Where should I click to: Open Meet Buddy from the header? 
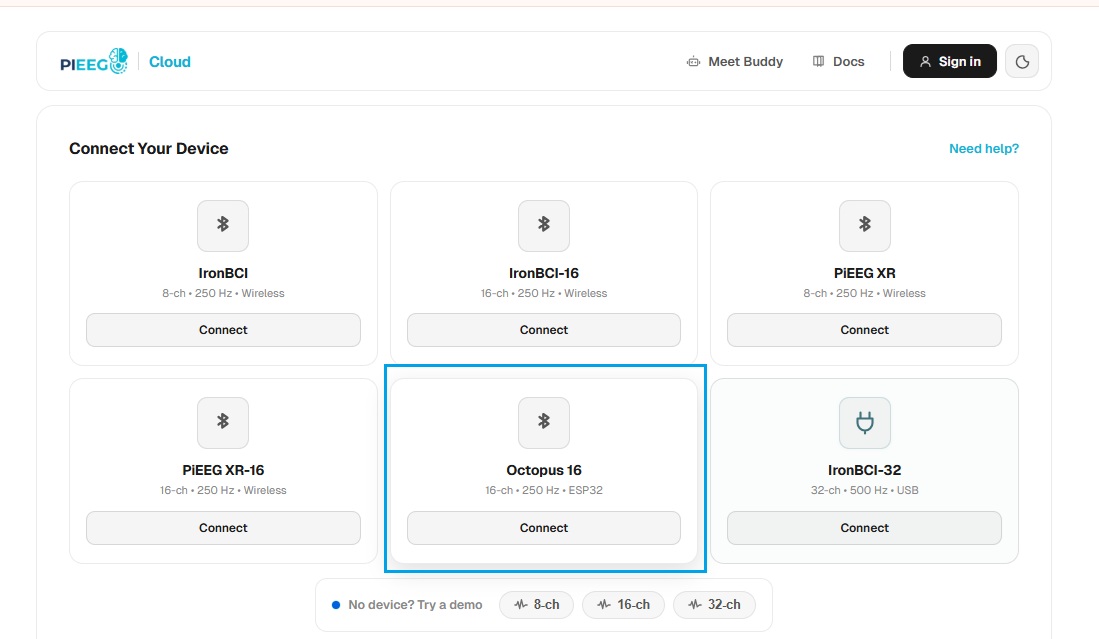(x=735, y=62)
